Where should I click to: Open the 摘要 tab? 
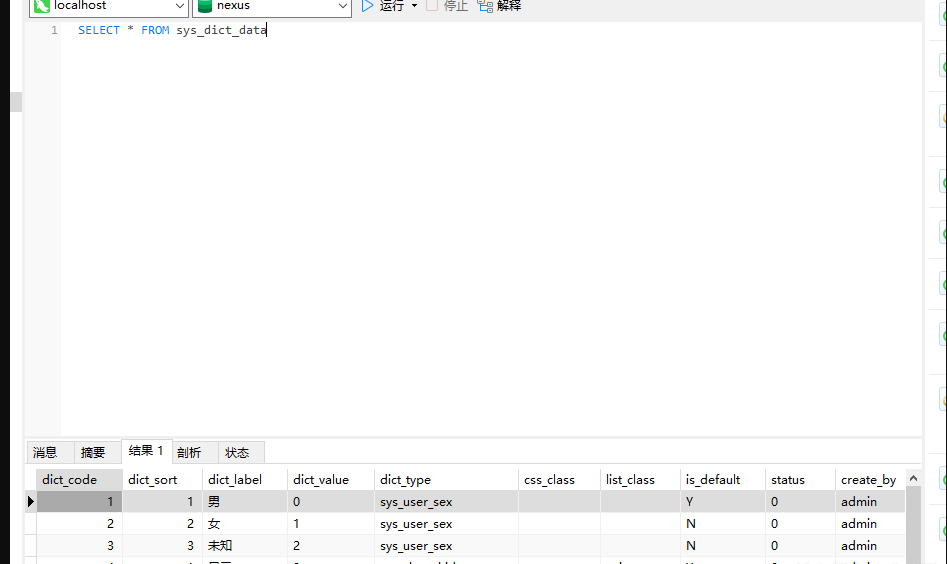(93, 452)
